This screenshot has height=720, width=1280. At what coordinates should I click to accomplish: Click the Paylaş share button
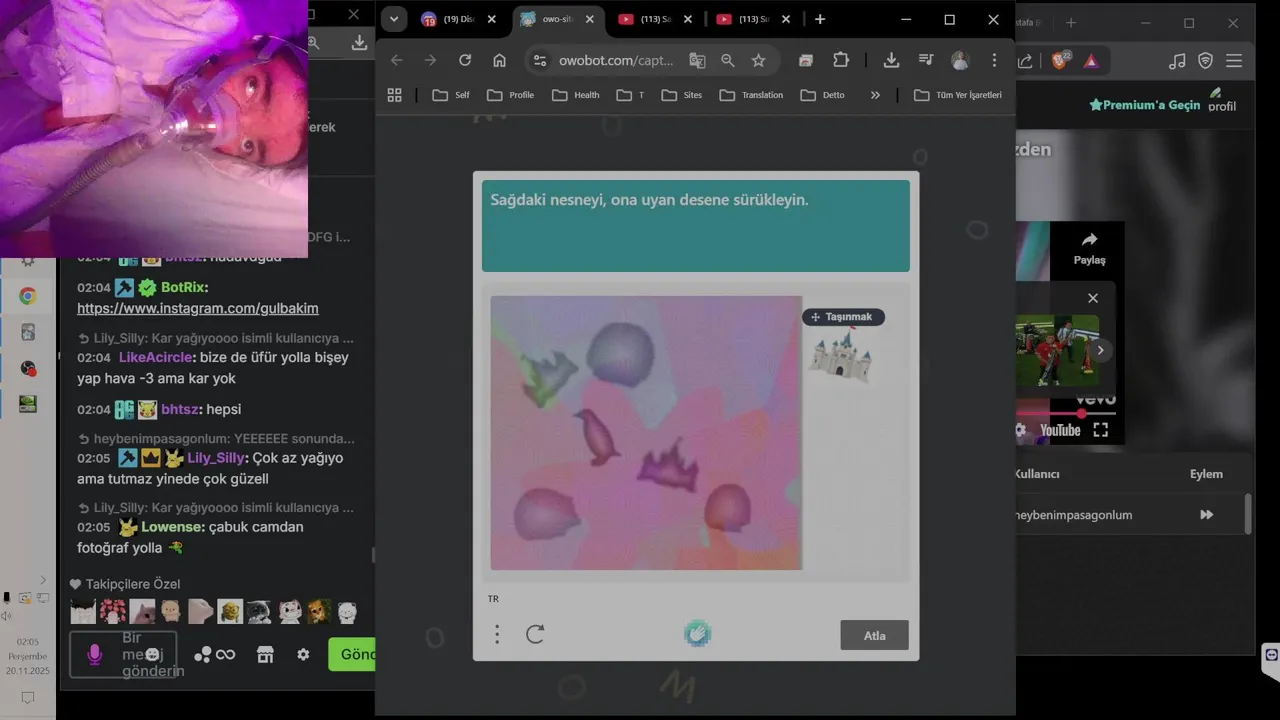pos(1090,248)
